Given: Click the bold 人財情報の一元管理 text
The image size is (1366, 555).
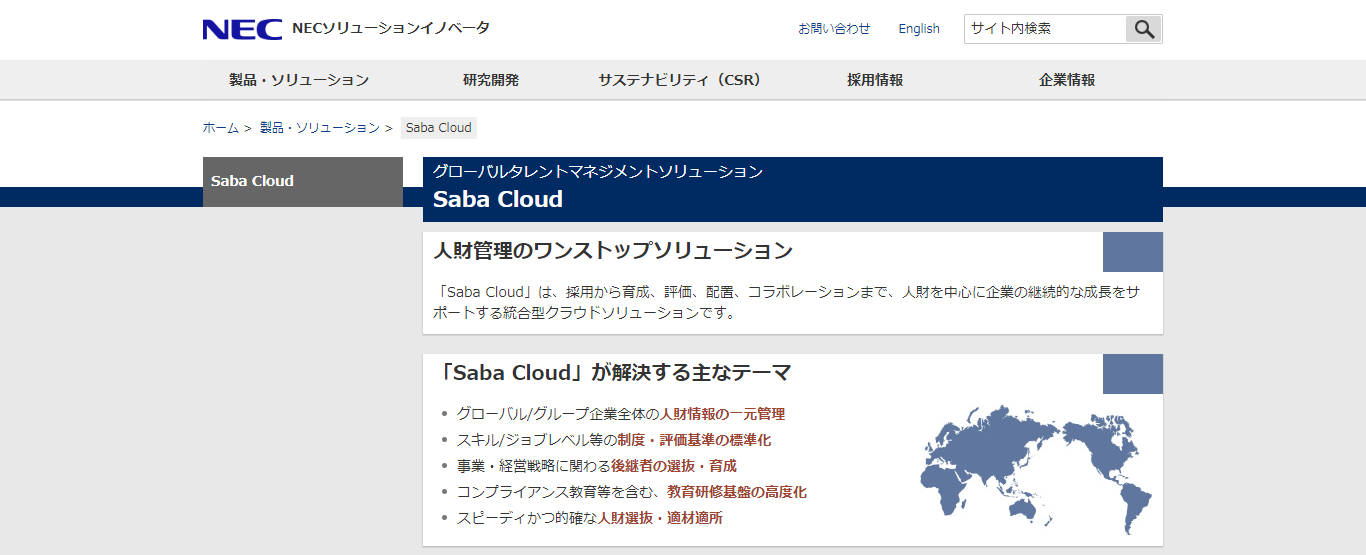Looking at the screenshot, I should pos(723,414).
